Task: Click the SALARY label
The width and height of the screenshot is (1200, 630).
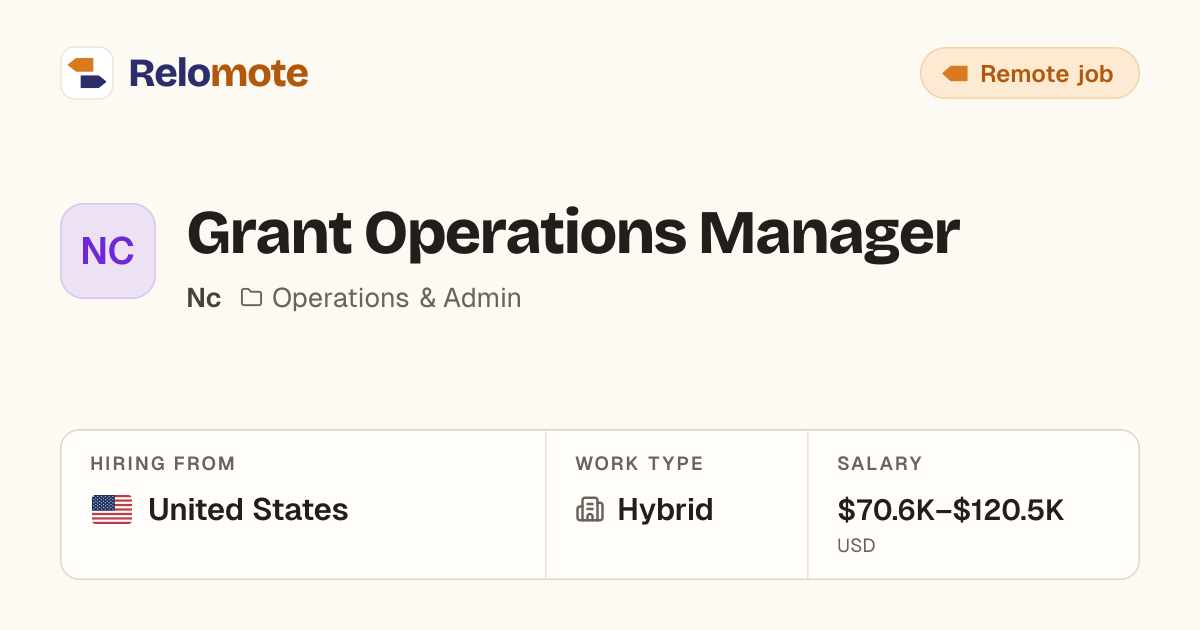Action: click(880, 464)
